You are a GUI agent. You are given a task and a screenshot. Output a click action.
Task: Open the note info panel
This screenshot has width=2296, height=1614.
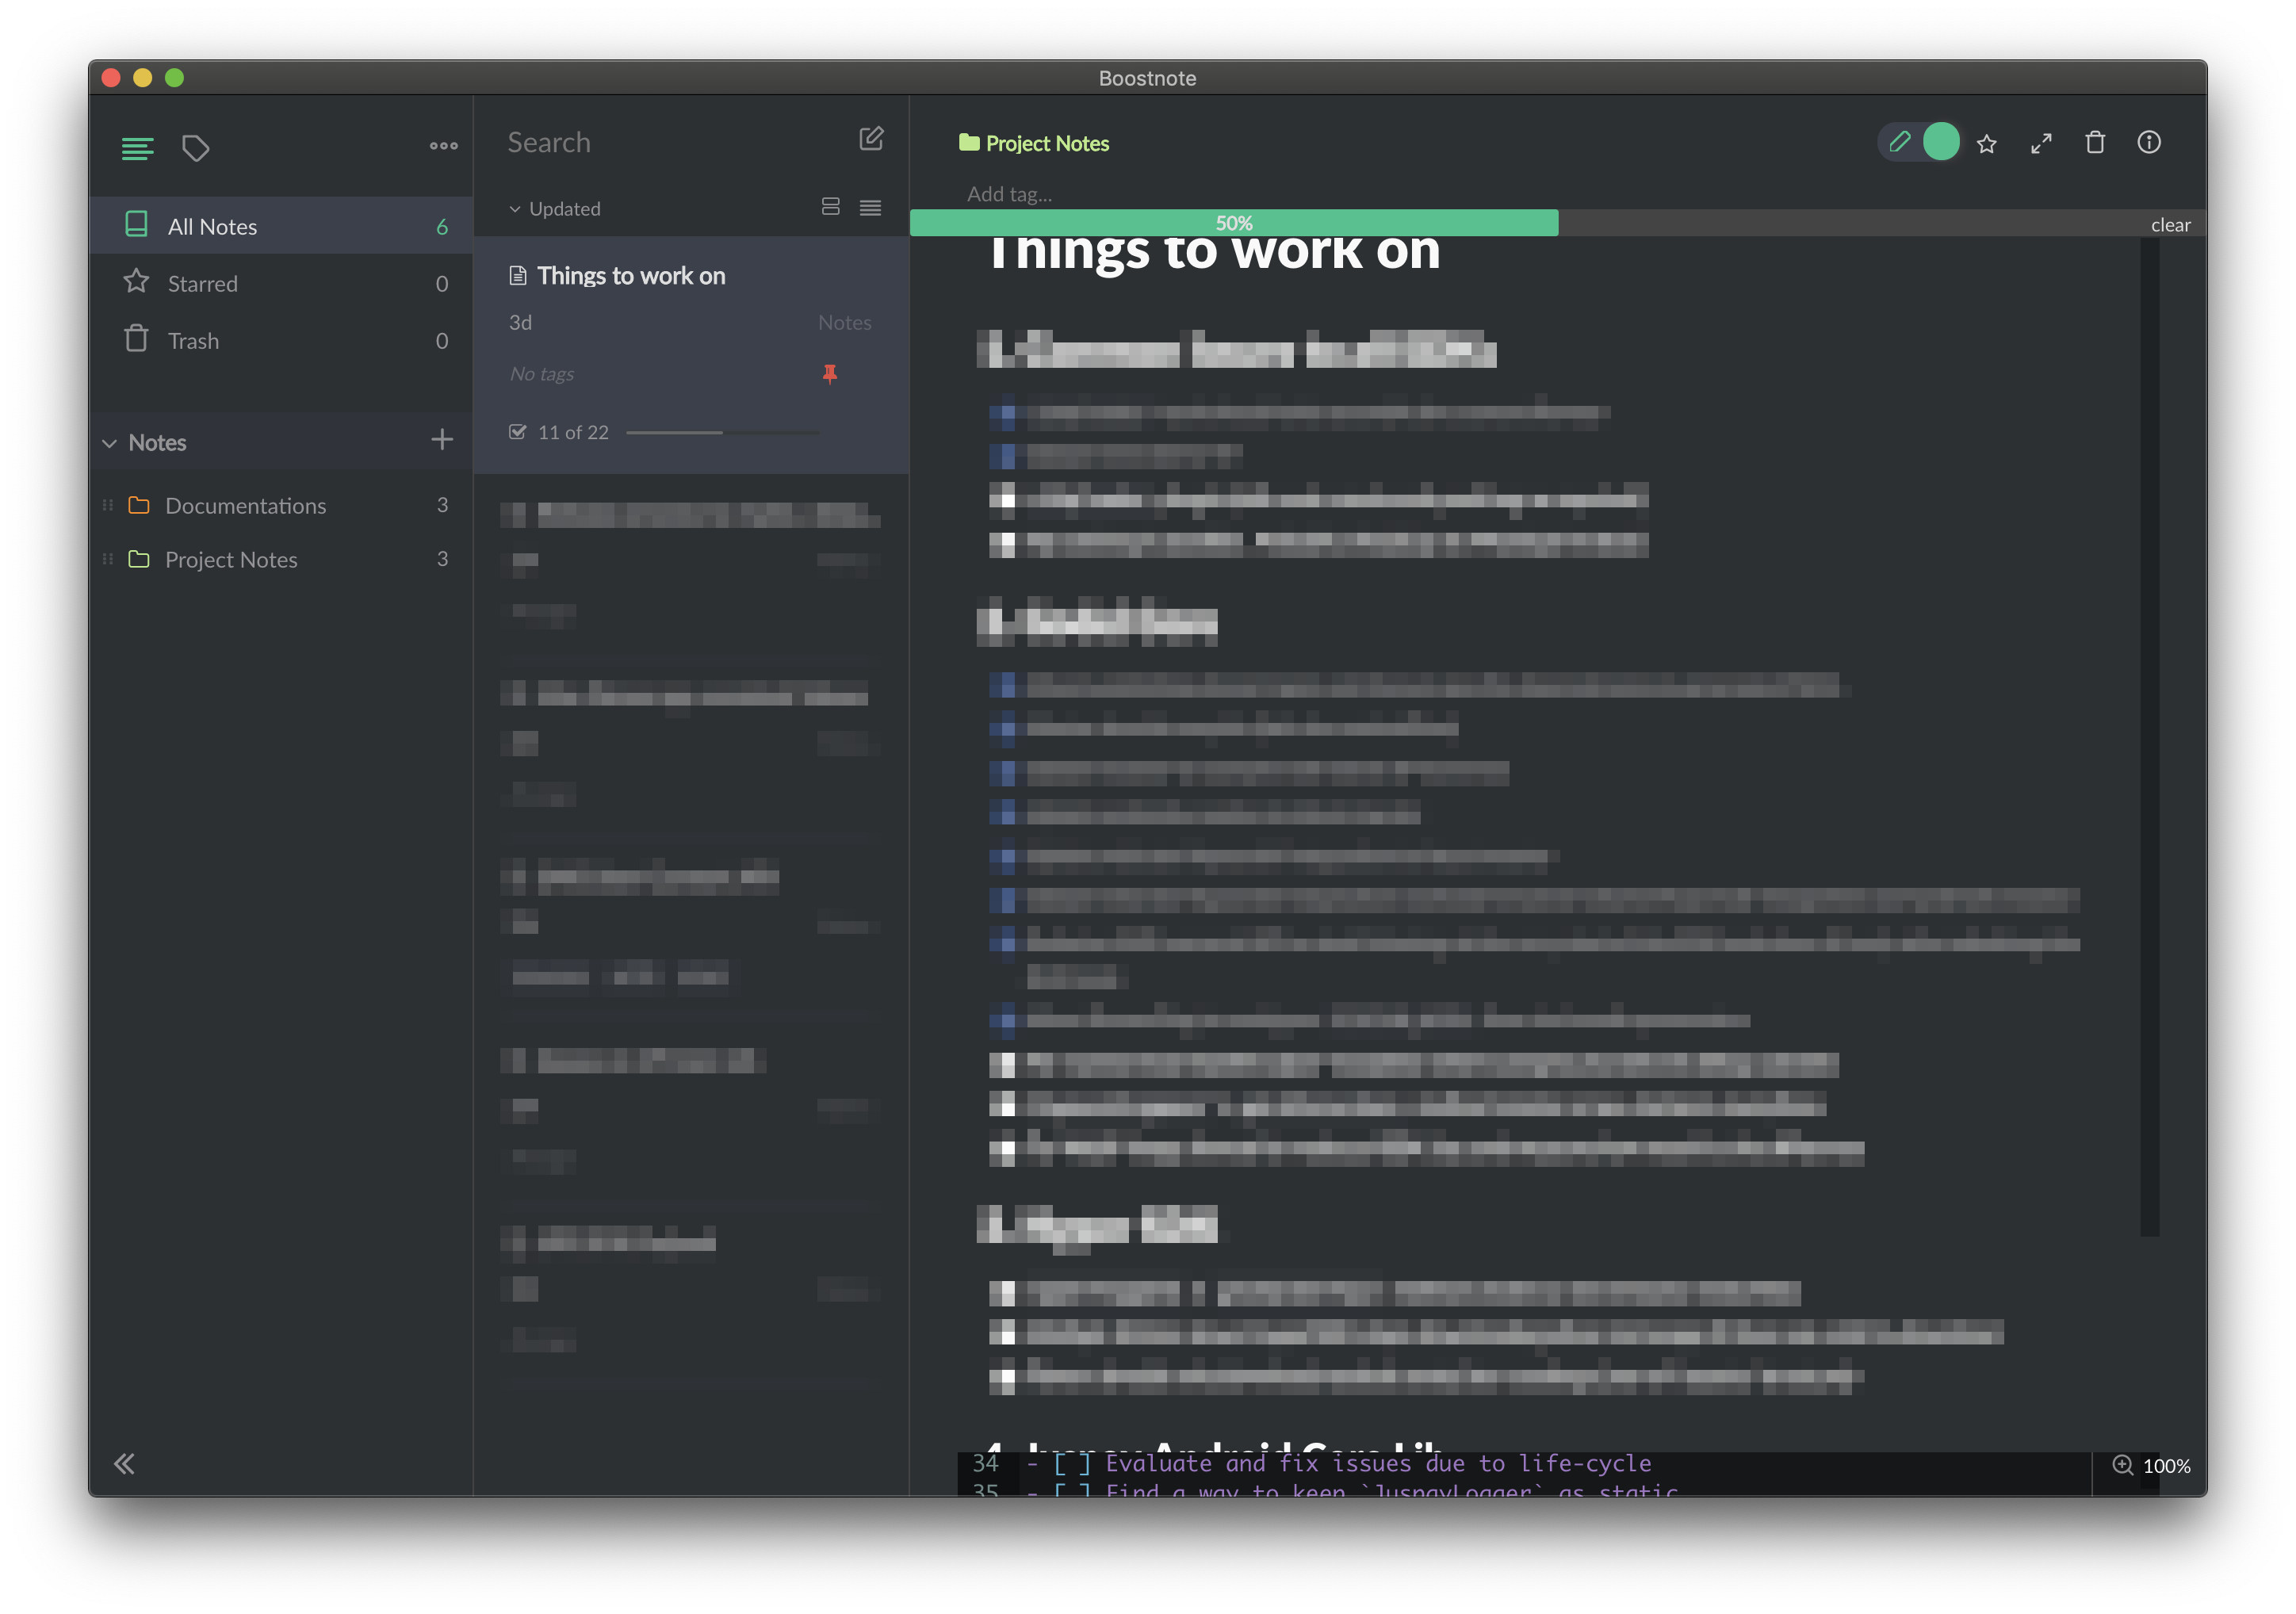coord(2149,143)
